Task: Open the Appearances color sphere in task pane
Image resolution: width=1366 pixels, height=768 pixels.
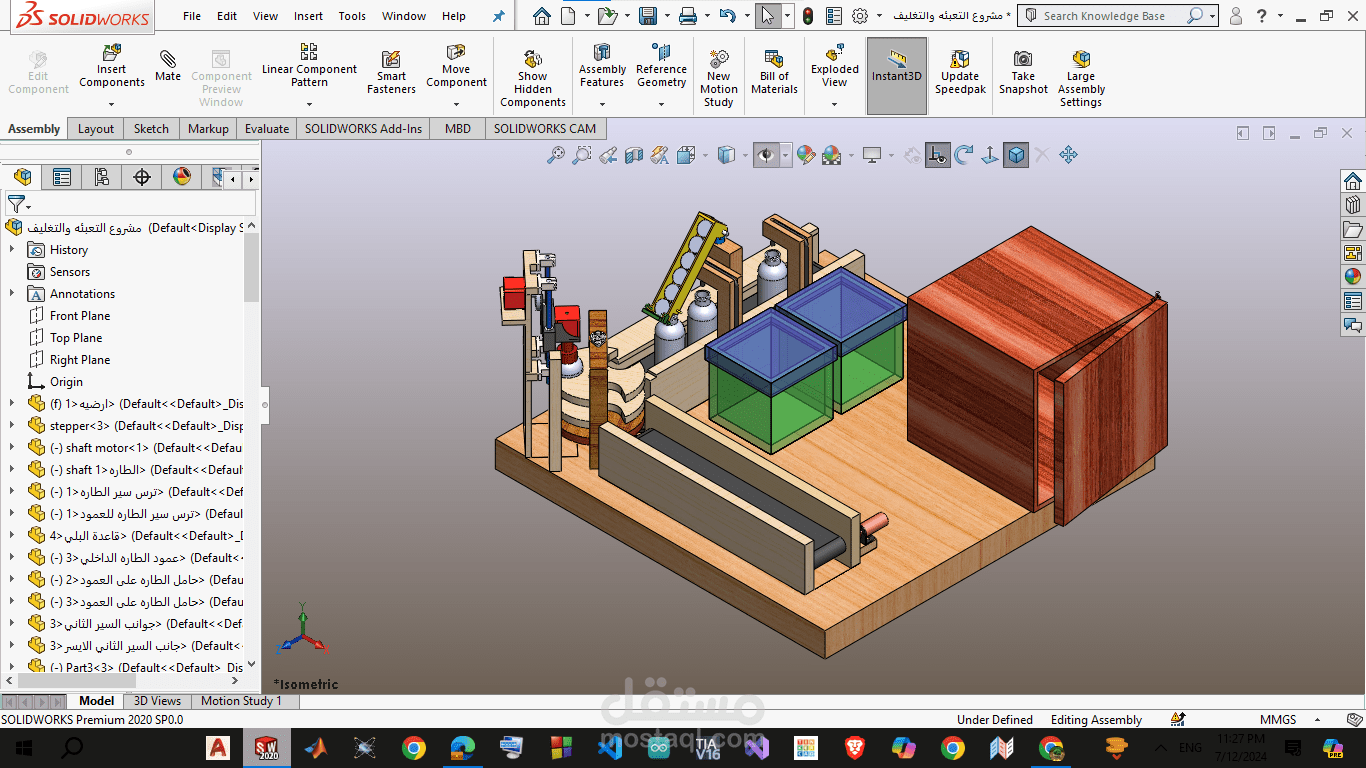Action: tap(1352, 277)
